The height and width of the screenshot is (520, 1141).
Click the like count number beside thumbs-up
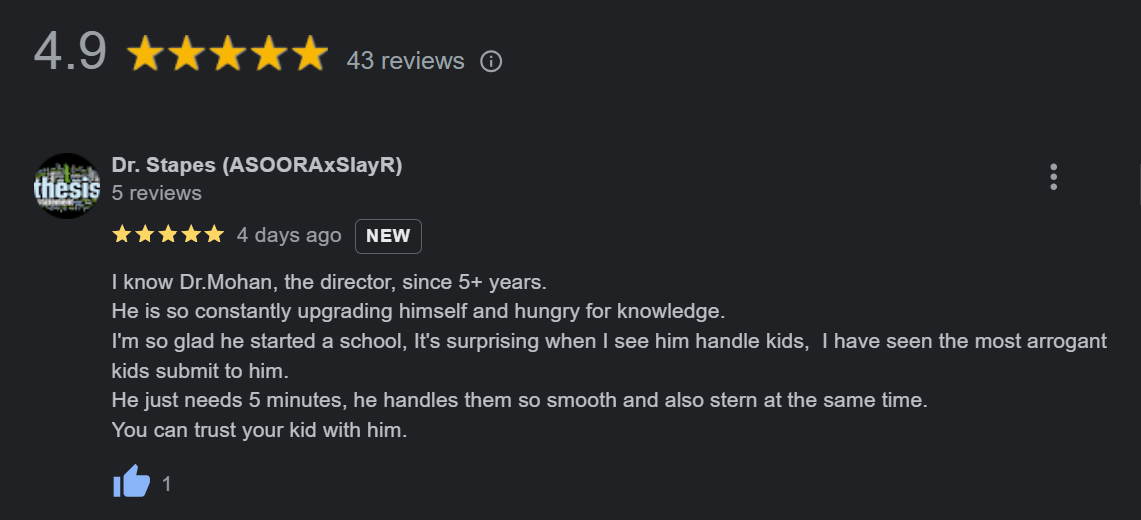pyautogui.click(x=167, y=484)
